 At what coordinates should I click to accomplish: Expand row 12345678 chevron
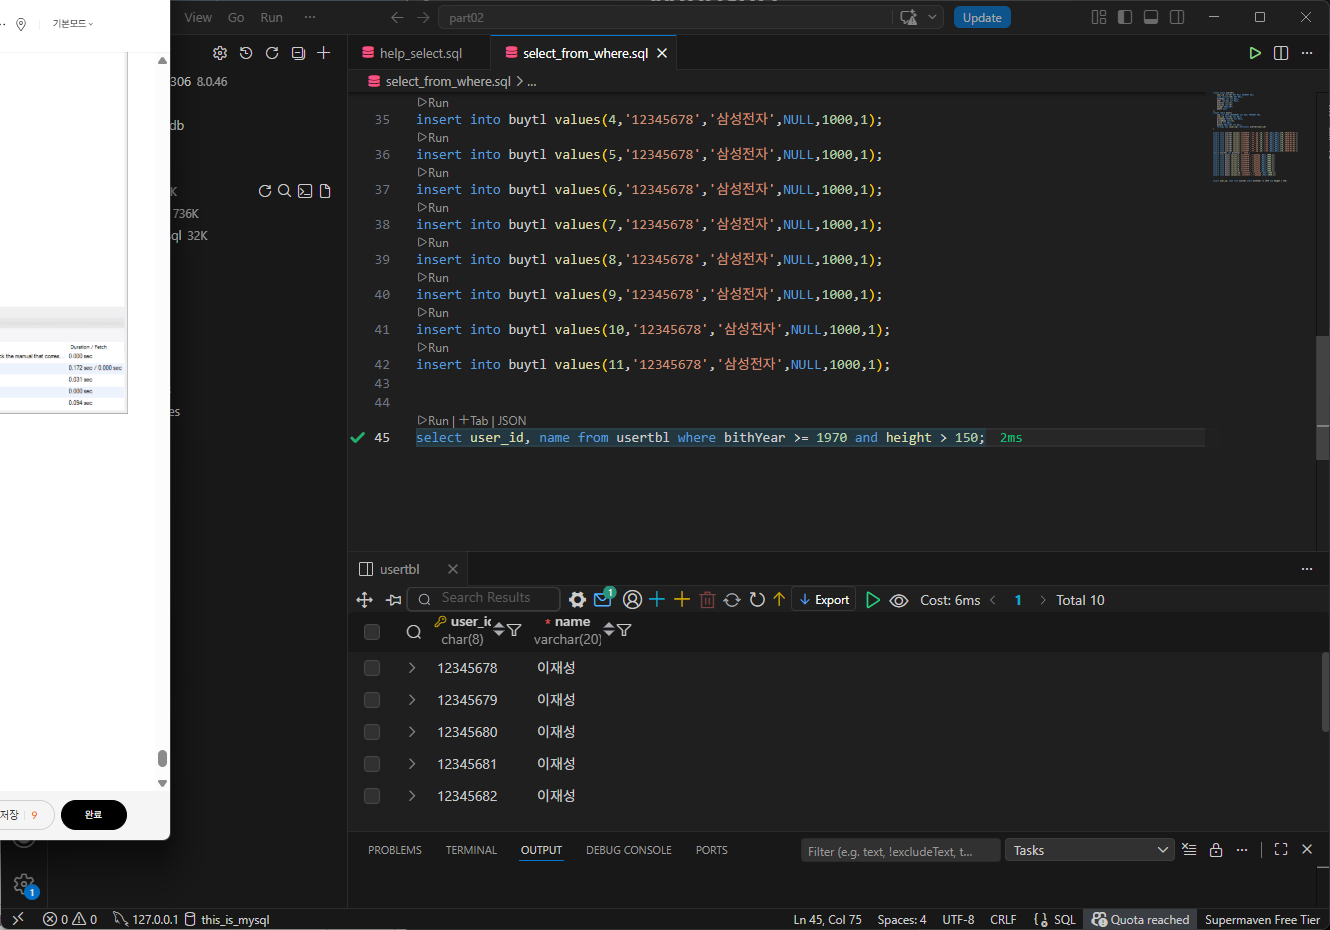click(x=412, y=668)
